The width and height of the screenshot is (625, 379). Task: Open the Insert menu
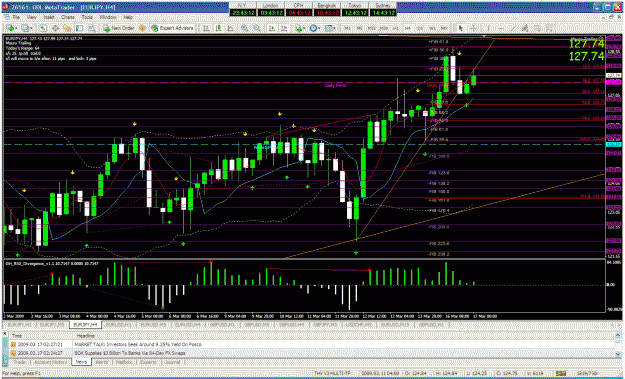49,18
